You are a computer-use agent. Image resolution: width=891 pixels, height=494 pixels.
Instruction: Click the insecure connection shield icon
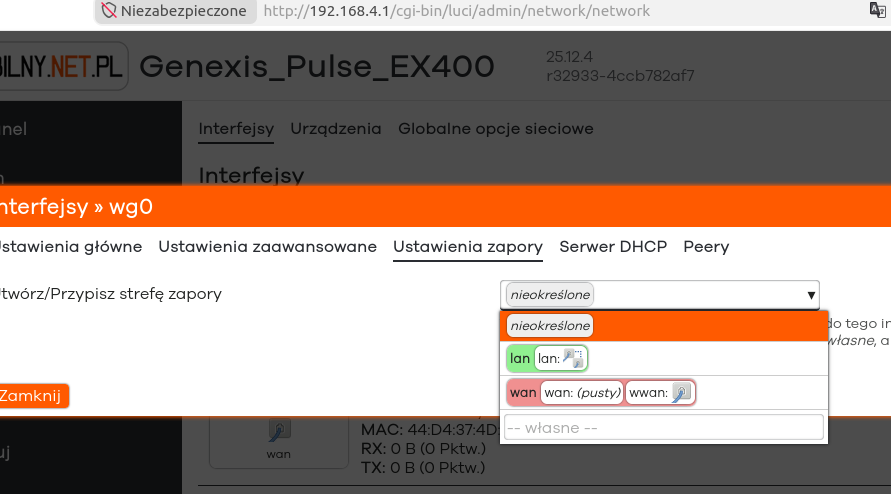click(x=109, y=10)
